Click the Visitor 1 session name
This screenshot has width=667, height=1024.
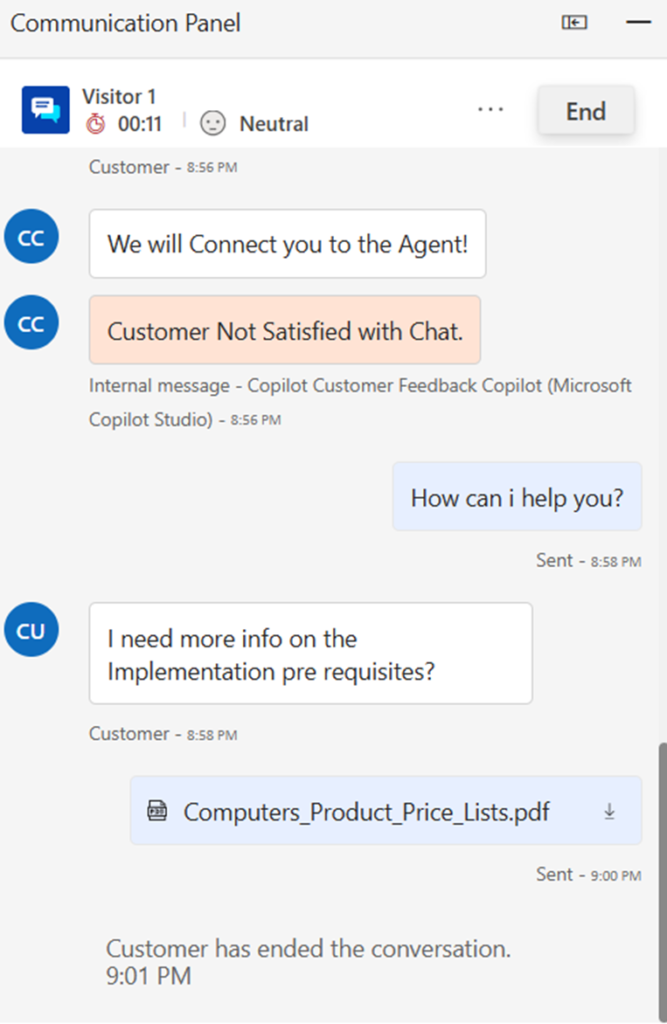119,97
